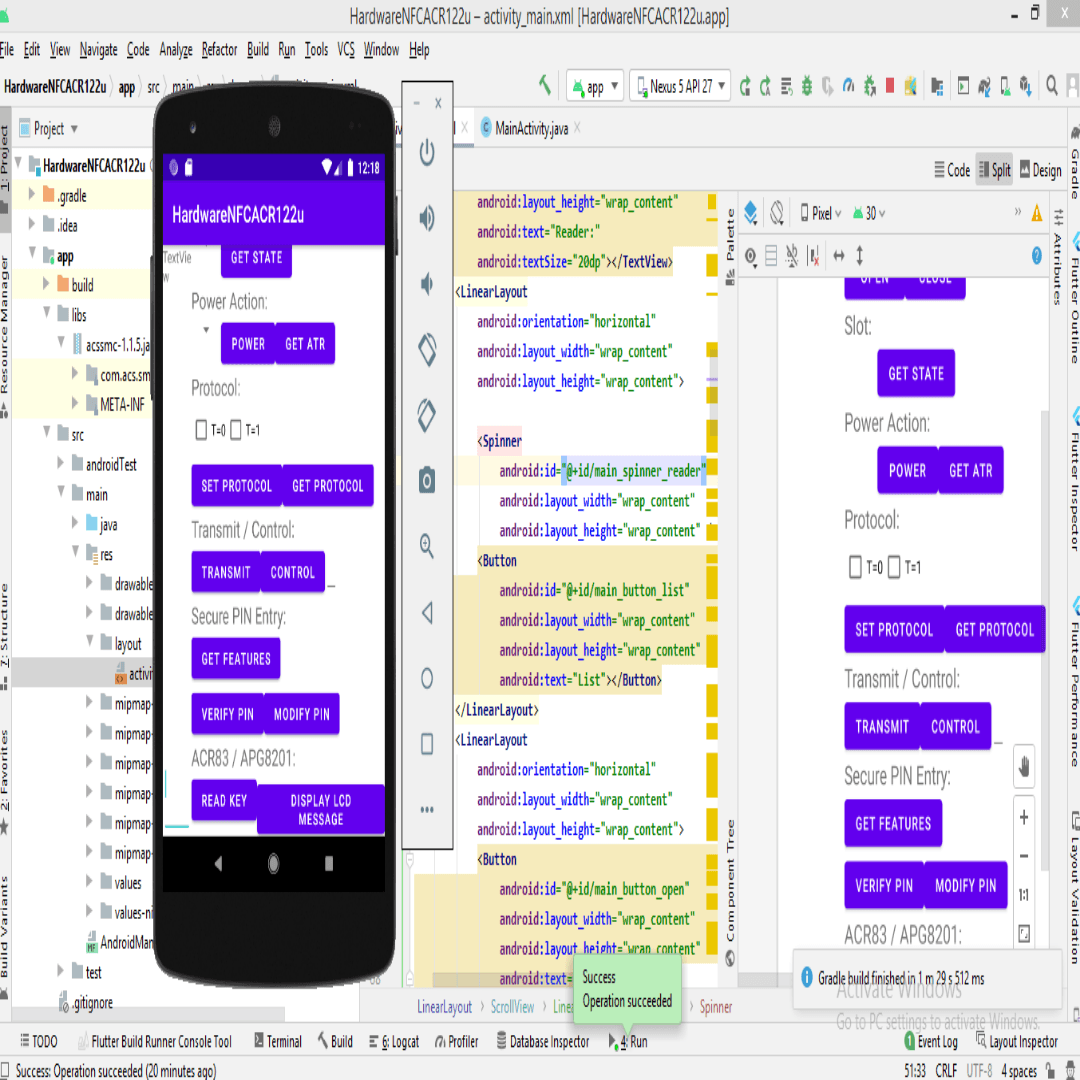The image size is (1080, 1080).
Task: Expand the .gradle folder in the project tree
Action: pyautogui.click(x=33, y=196)
